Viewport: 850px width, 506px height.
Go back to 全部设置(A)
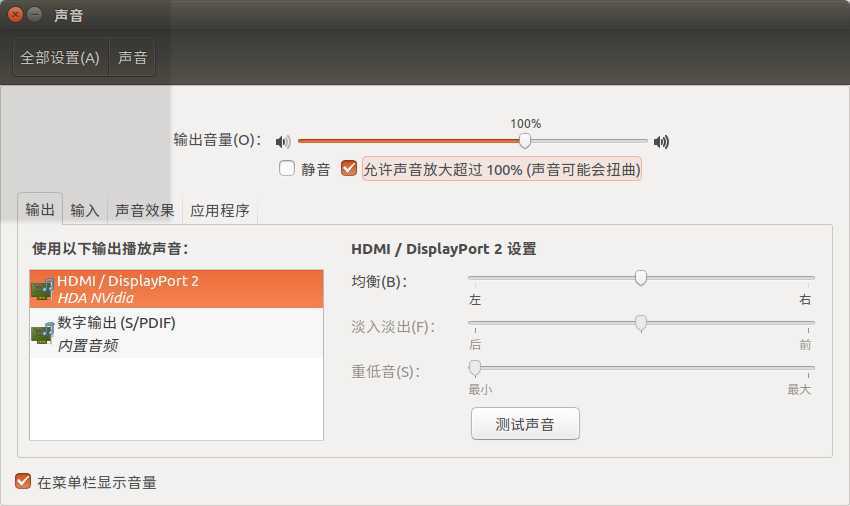[60, 57]
